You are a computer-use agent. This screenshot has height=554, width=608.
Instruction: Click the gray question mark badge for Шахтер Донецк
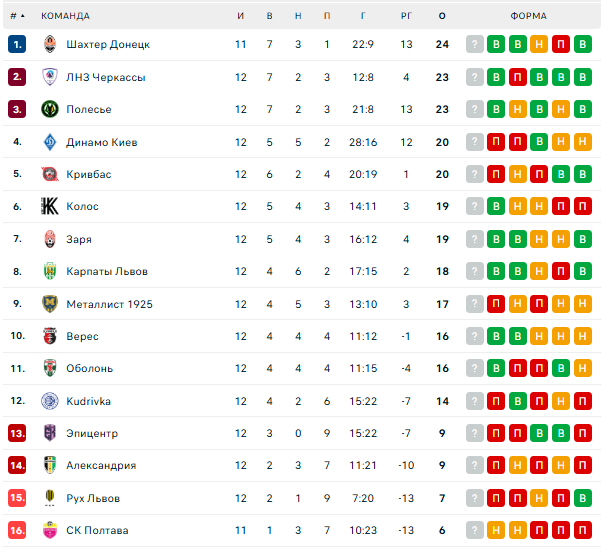474,44
